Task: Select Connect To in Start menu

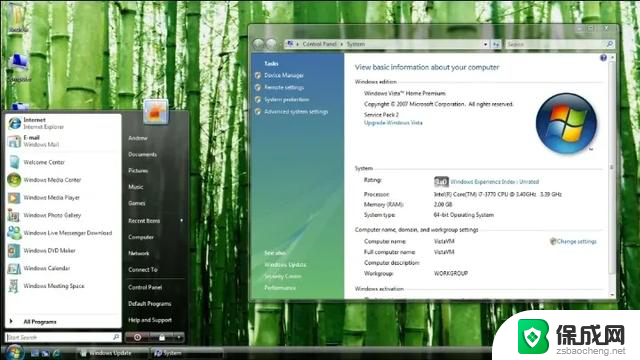Action: (143, 270)
